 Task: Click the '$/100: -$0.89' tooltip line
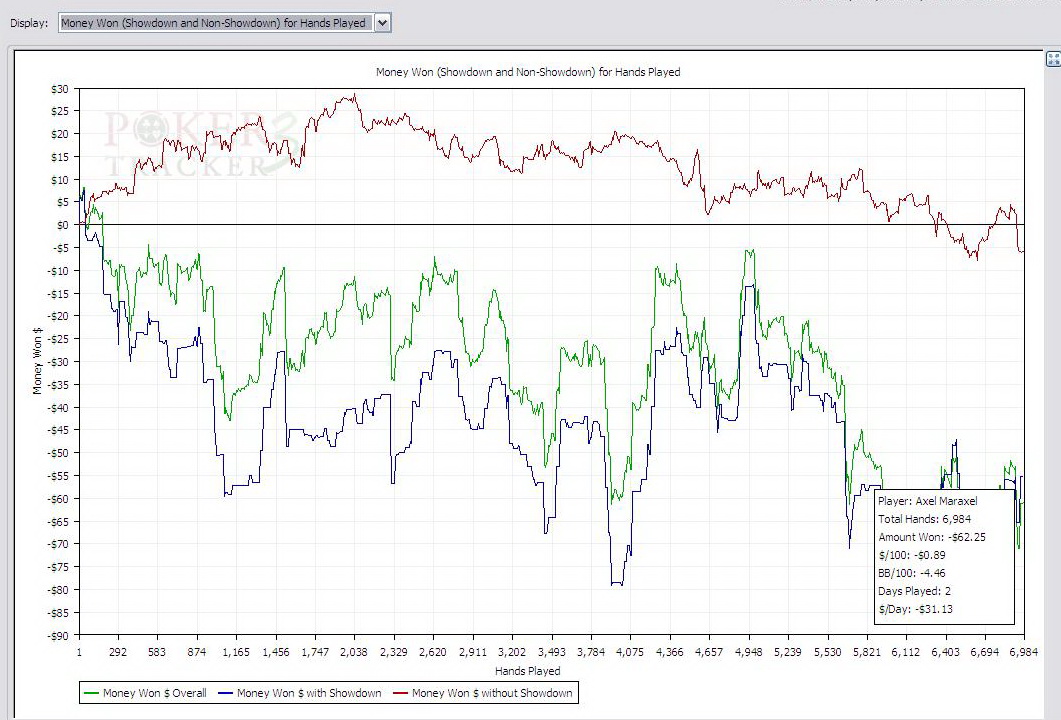[911, 555]
